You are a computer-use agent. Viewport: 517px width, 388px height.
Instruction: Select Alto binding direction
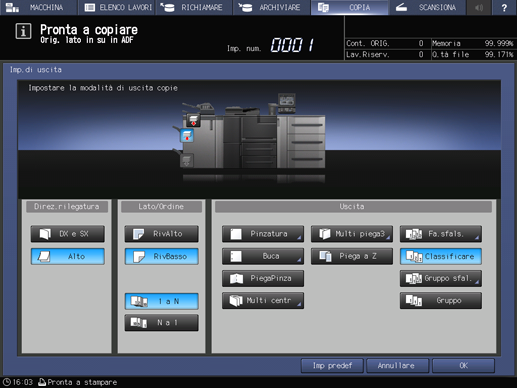[x=68, y=256]
